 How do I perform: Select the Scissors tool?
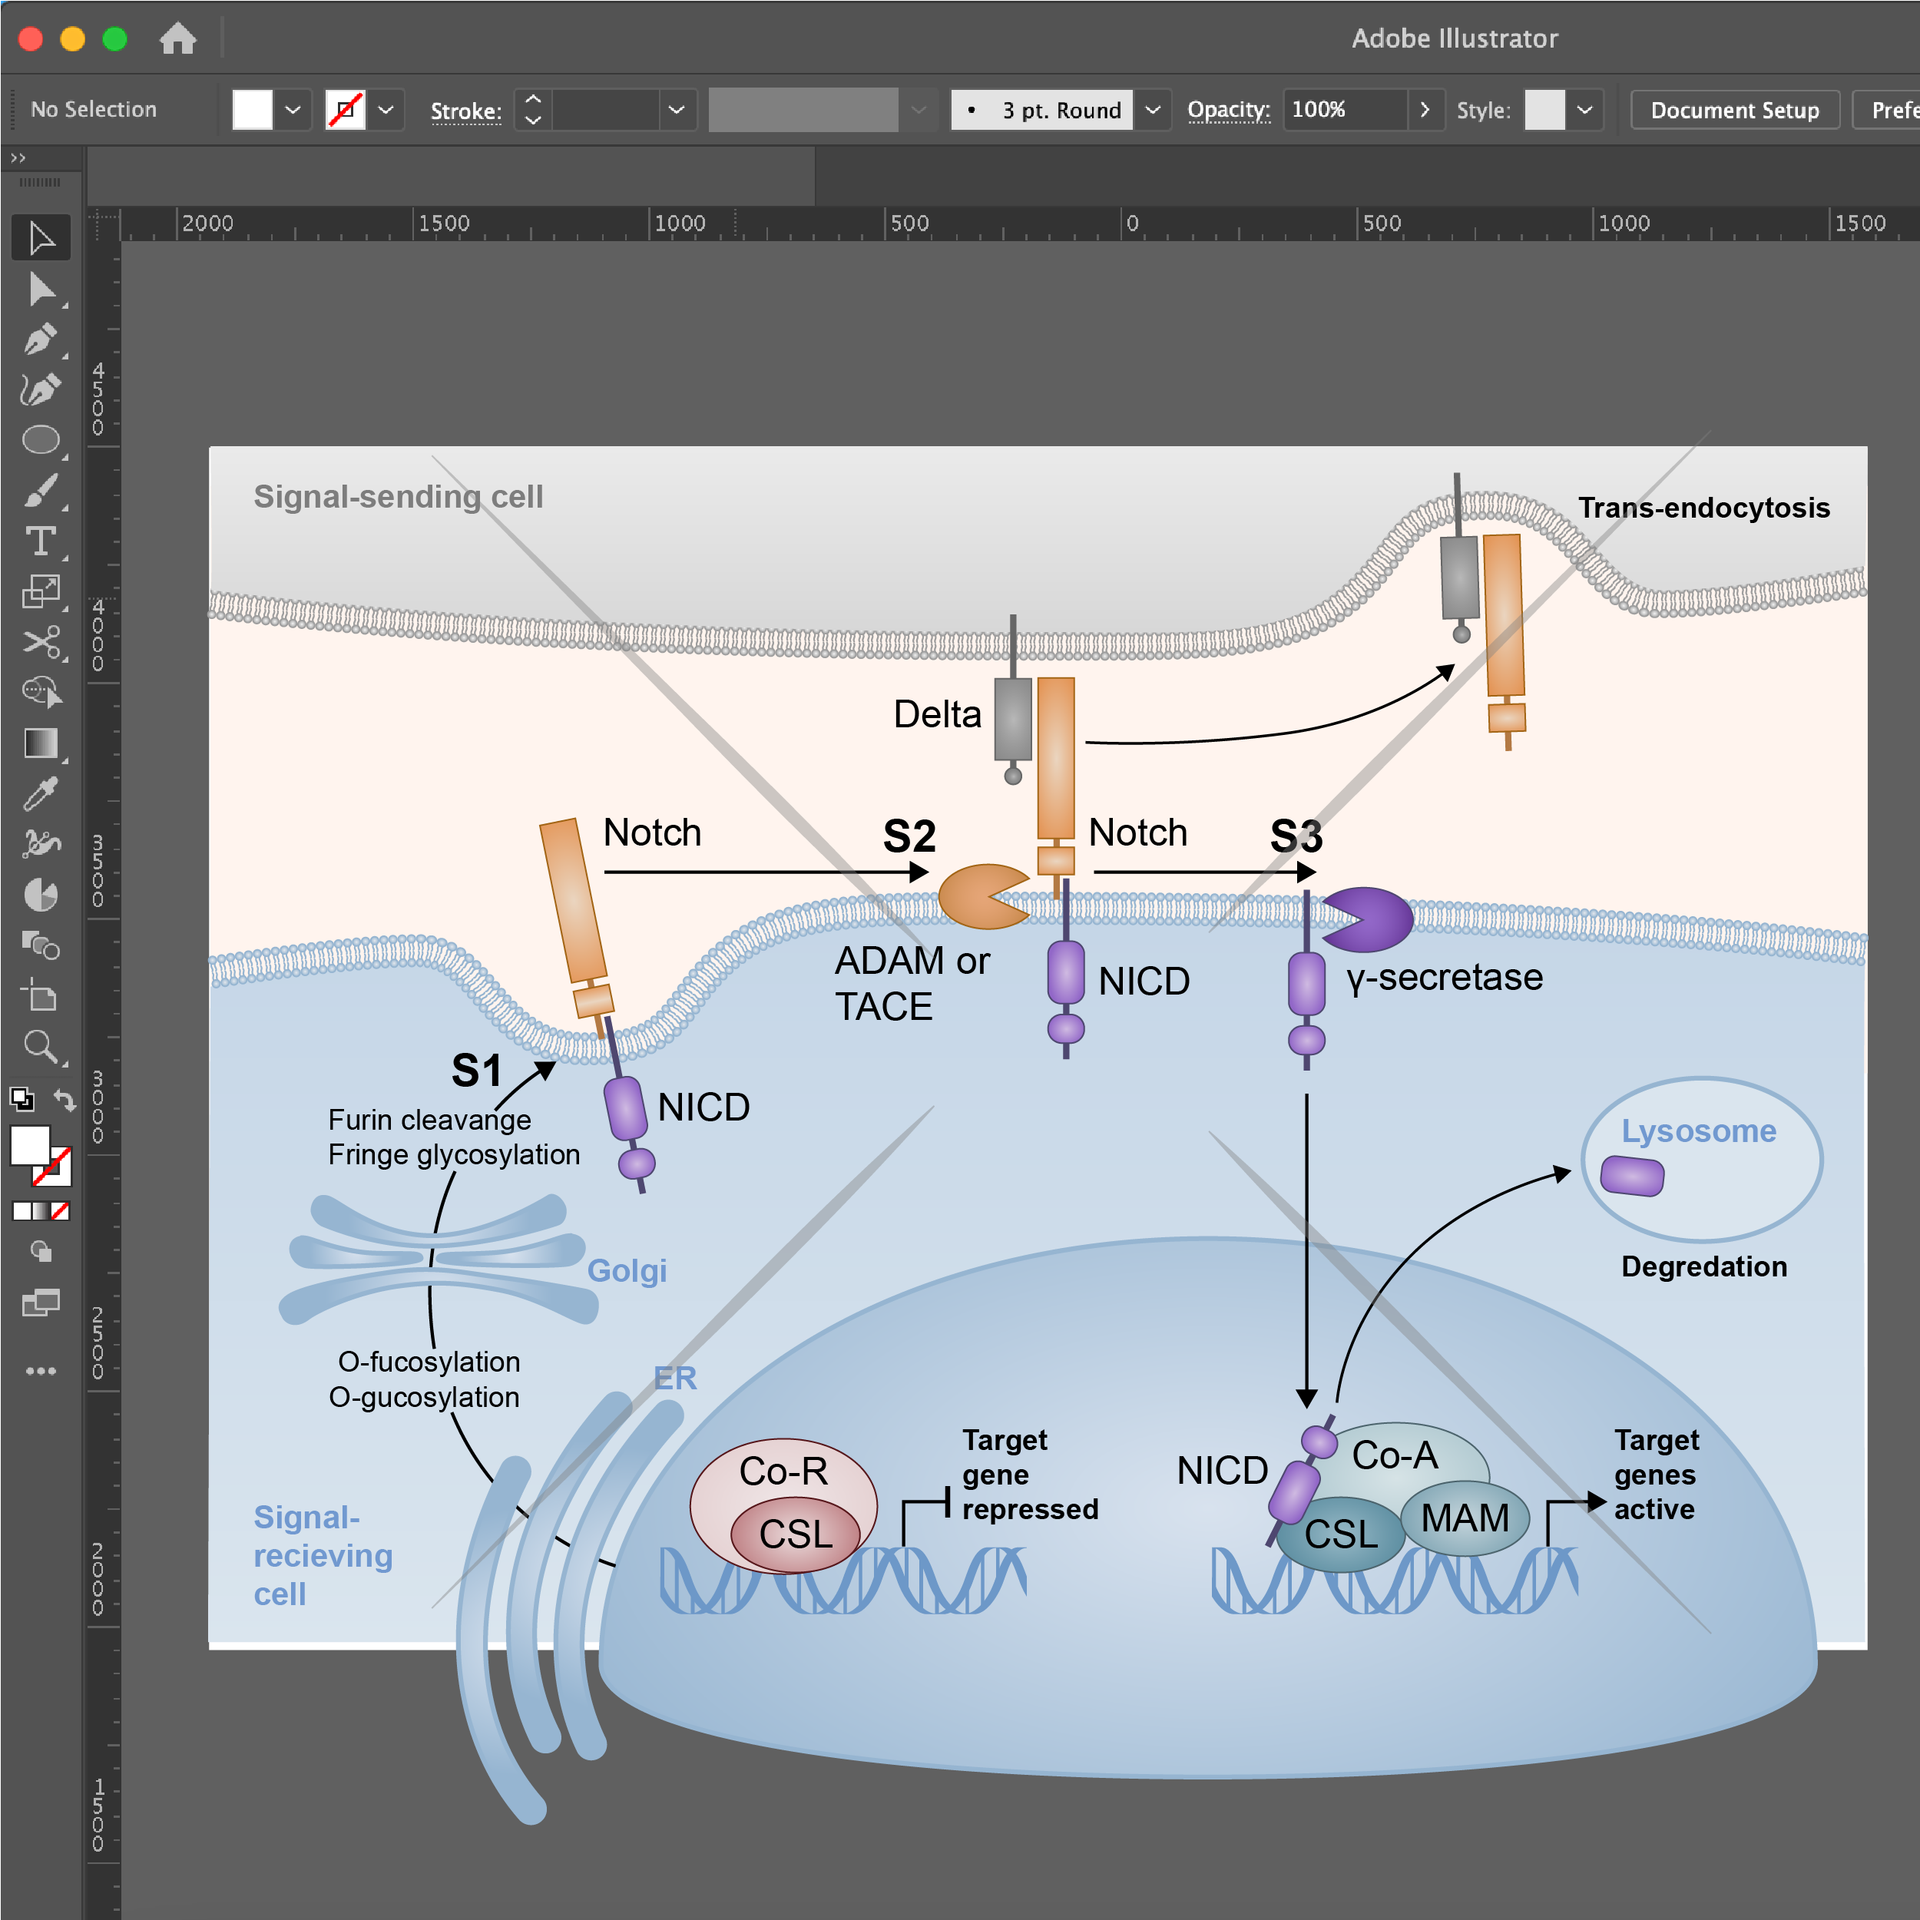[x=41, y=642]
